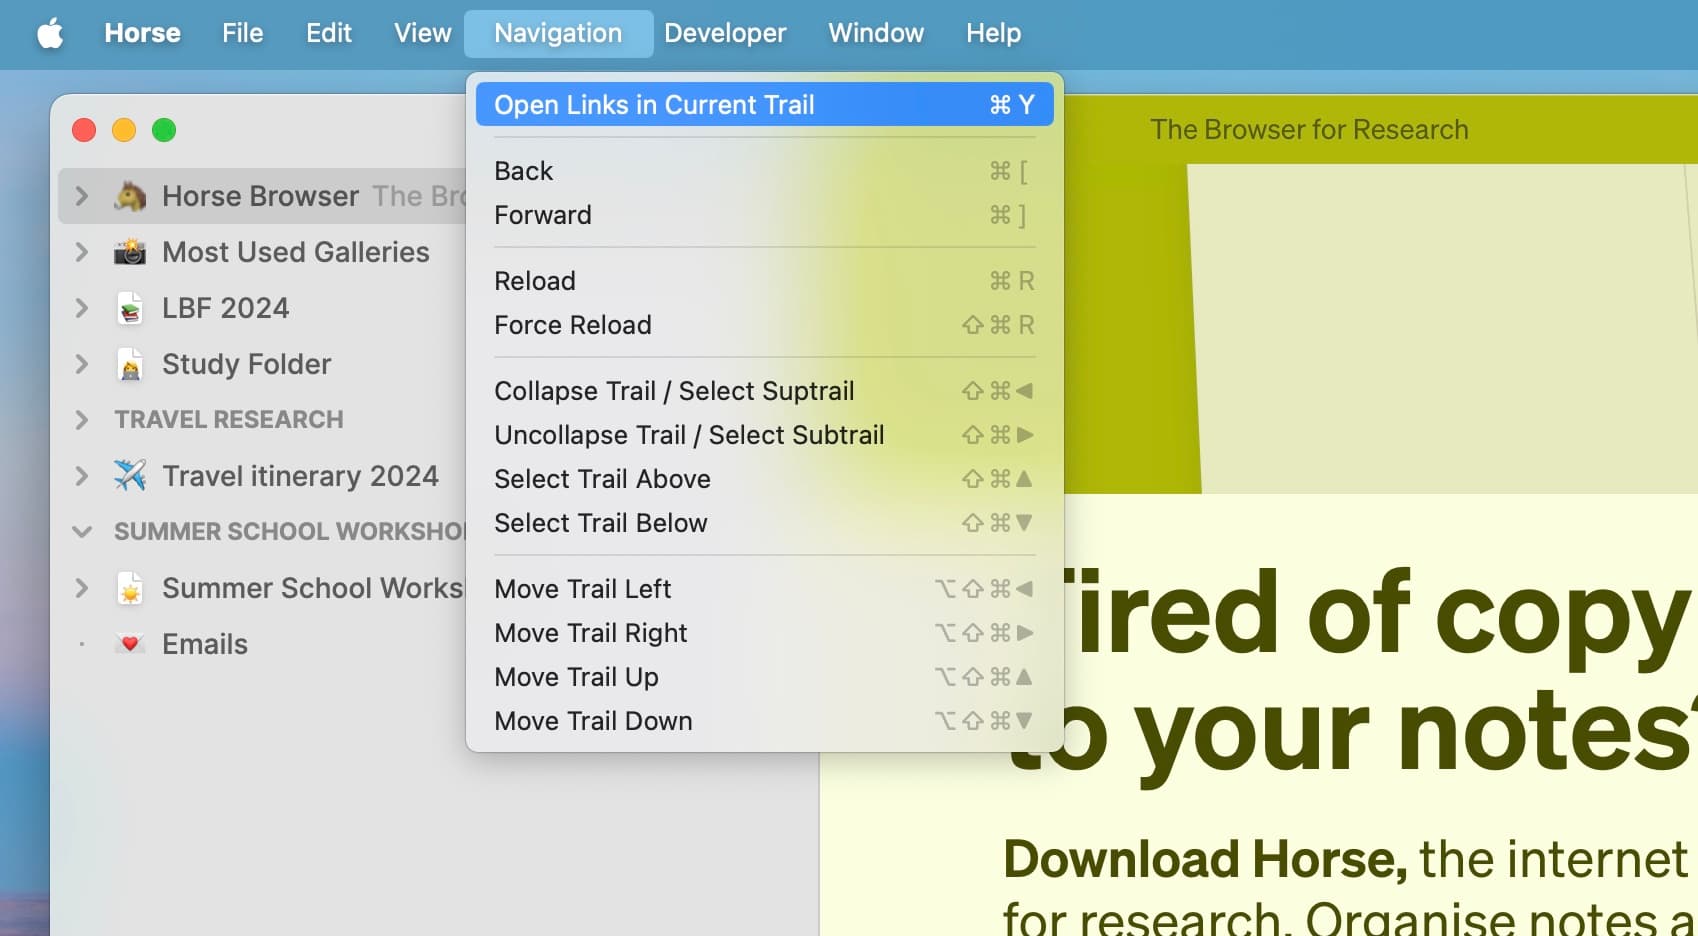Expand the Travel itinerary 2024 entry

82,476
